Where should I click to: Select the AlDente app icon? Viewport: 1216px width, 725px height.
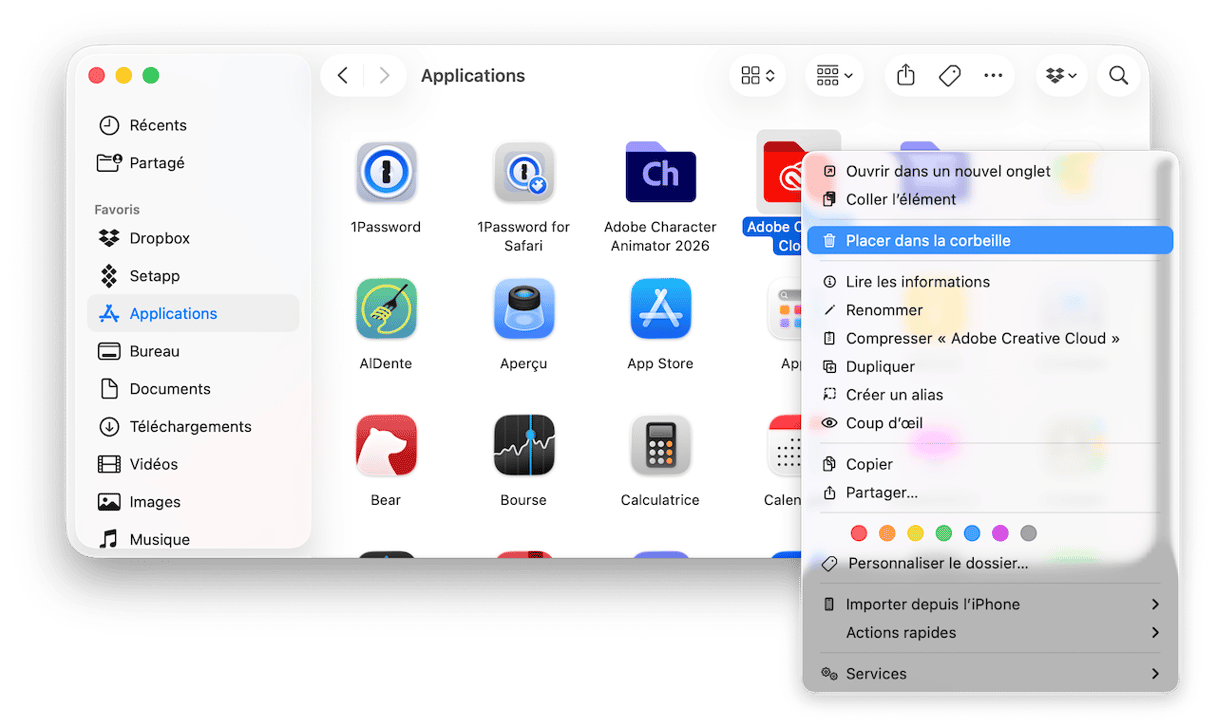(x=386, y=309)
